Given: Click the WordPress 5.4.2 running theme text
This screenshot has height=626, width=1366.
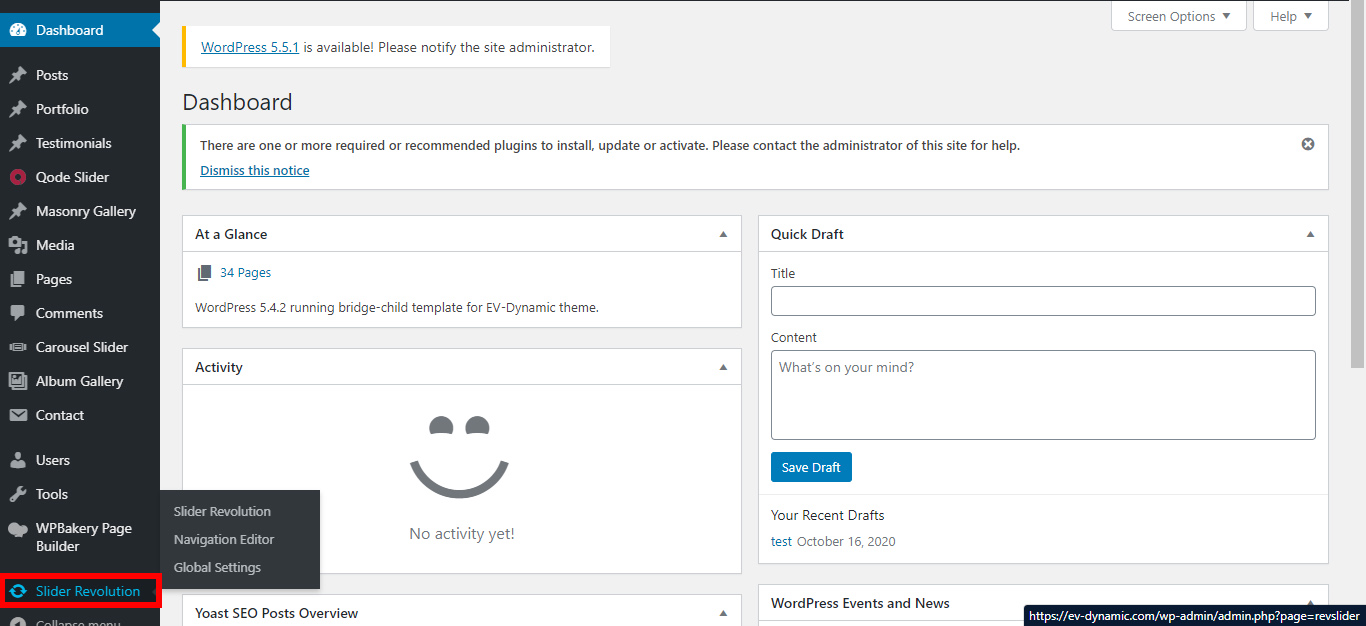Looking at the screenshot, I should [397, 308].
